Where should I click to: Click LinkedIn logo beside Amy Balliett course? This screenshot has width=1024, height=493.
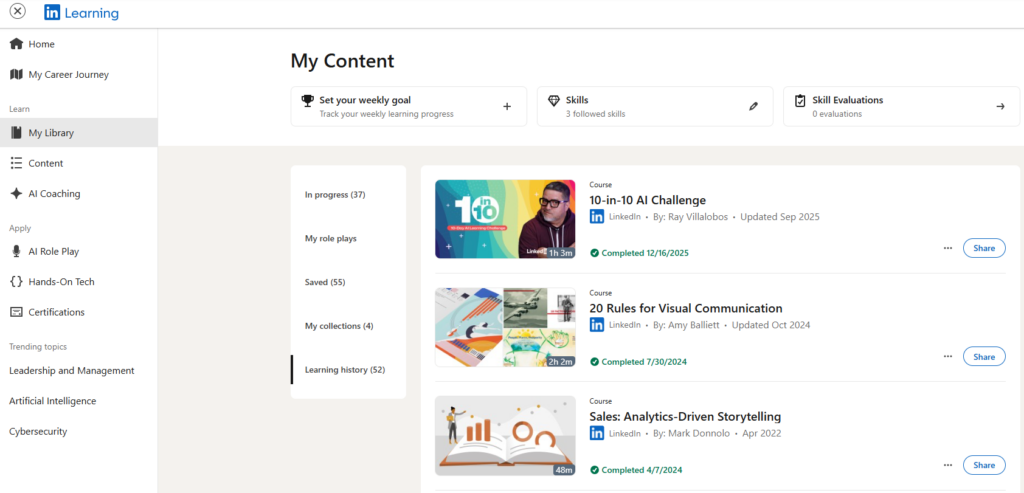tap(596, 325)
